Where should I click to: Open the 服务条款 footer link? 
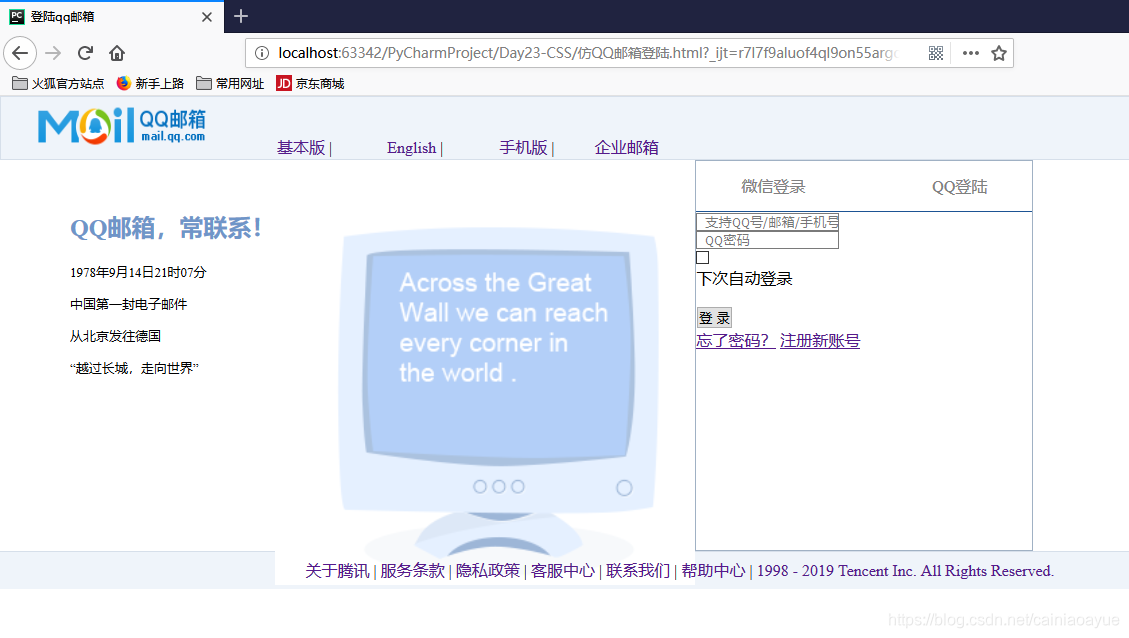coord(413,571)
